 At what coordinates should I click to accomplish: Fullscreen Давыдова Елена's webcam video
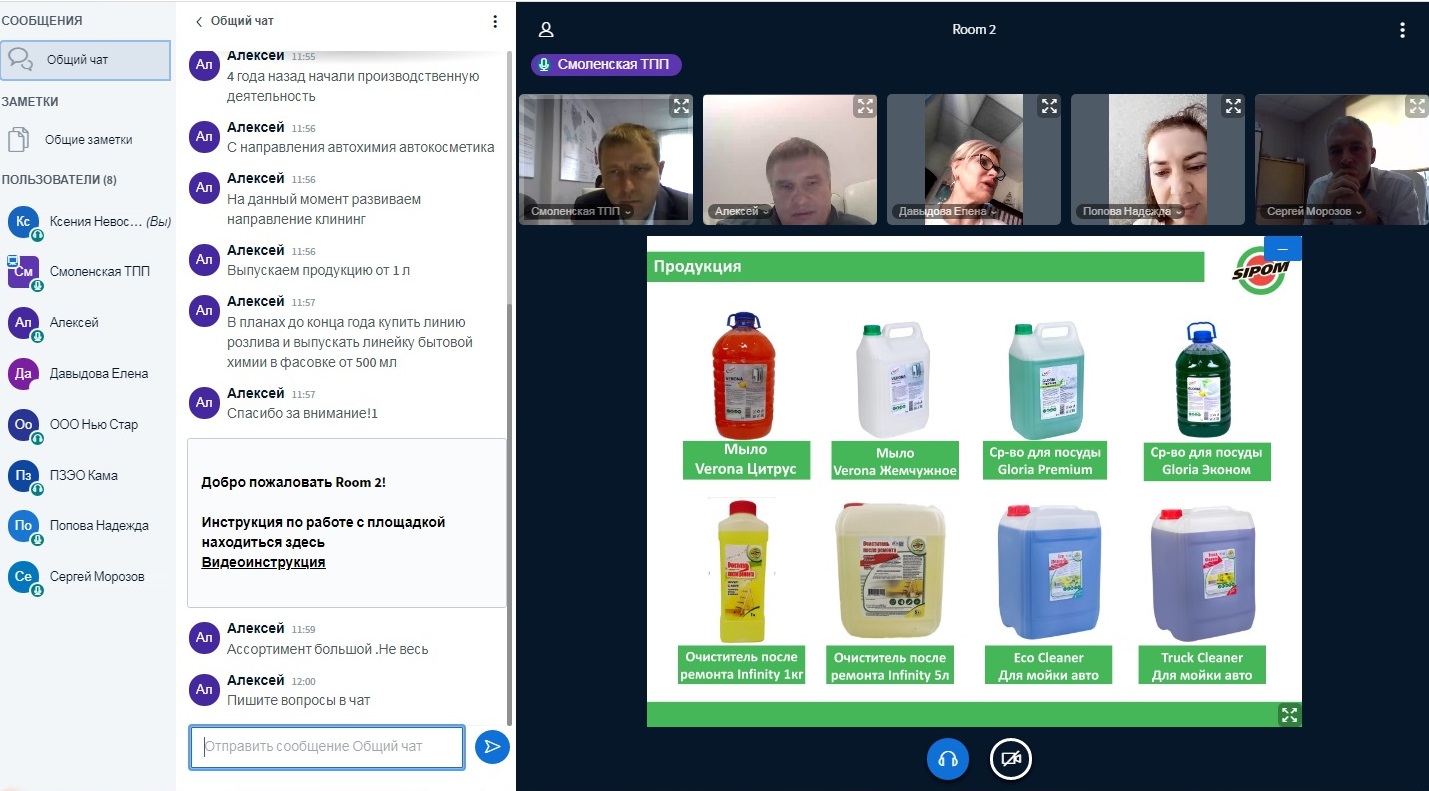(1048, 105)
